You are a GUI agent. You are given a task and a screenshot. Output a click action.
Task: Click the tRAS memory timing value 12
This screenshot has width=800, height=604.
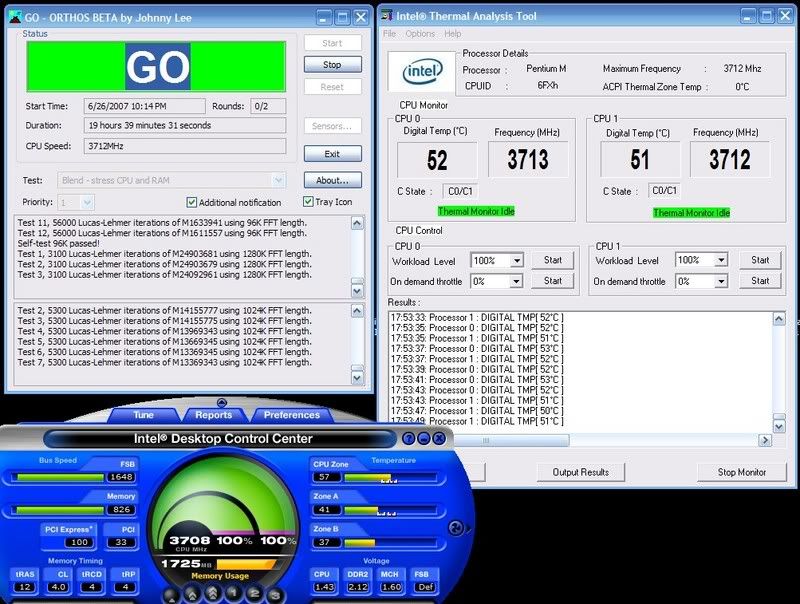[24, 587]
